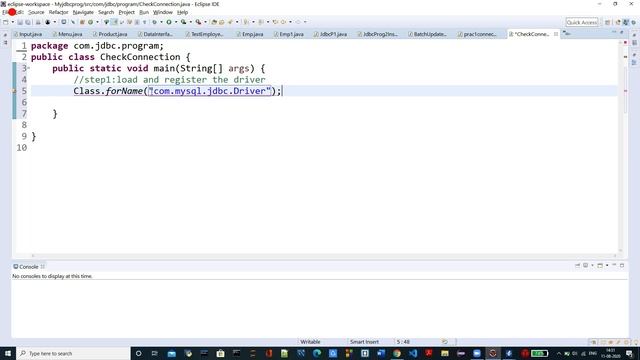Click the Smart Insert status bar entry
This screenshot has width=640, height=360.
pos(364,342)
